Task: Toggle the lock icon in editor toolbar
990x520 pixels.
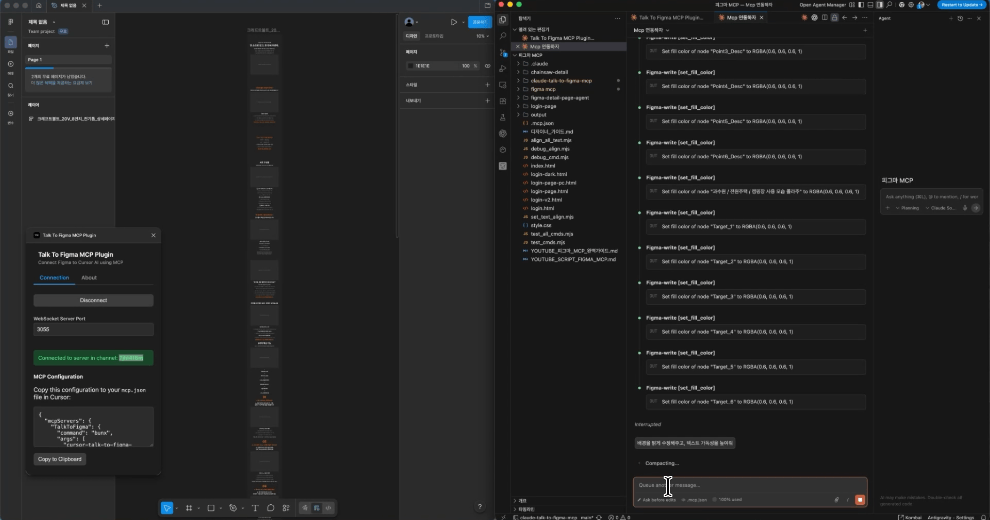Action: coord(834,18)
